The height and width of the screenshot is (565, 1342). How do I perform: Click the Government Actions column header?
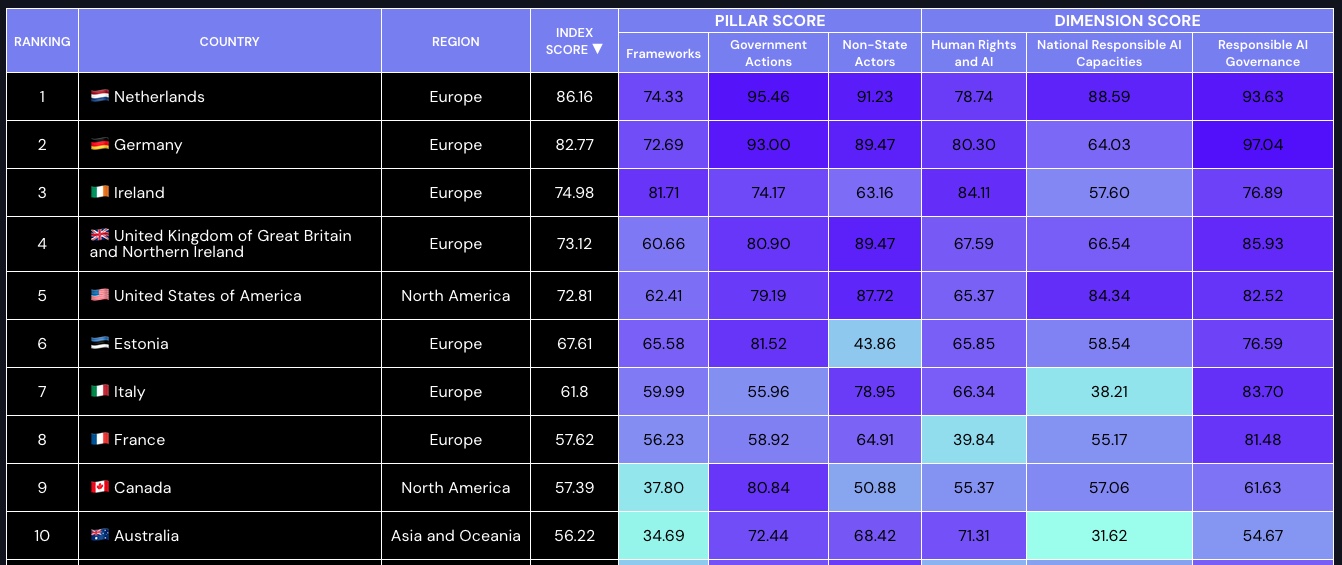768,53
